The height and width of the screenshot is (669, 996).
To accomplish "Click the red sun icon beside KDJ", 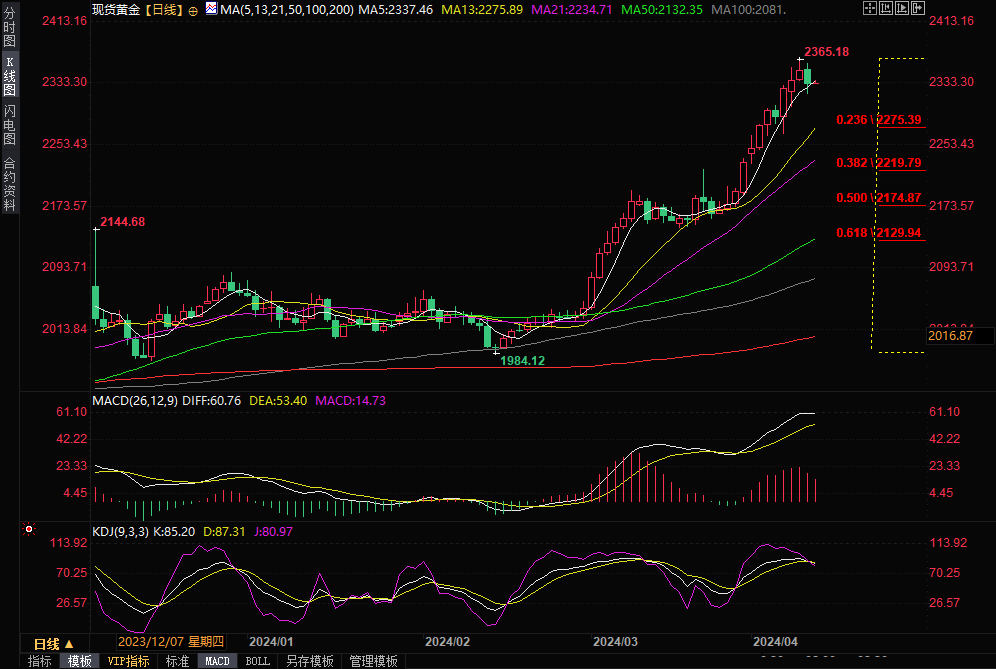I will [30, 529].
